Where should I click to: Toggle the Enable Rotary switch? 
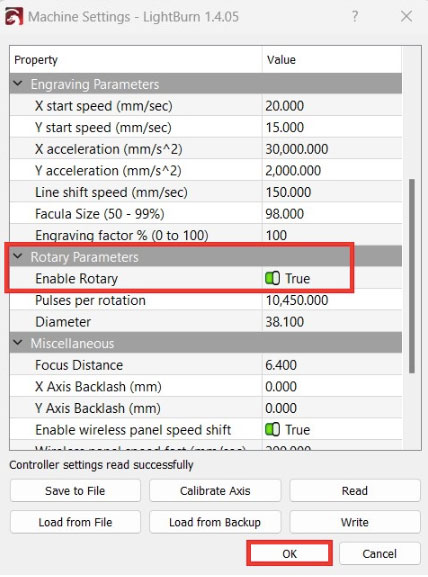(x=272, y=278)
